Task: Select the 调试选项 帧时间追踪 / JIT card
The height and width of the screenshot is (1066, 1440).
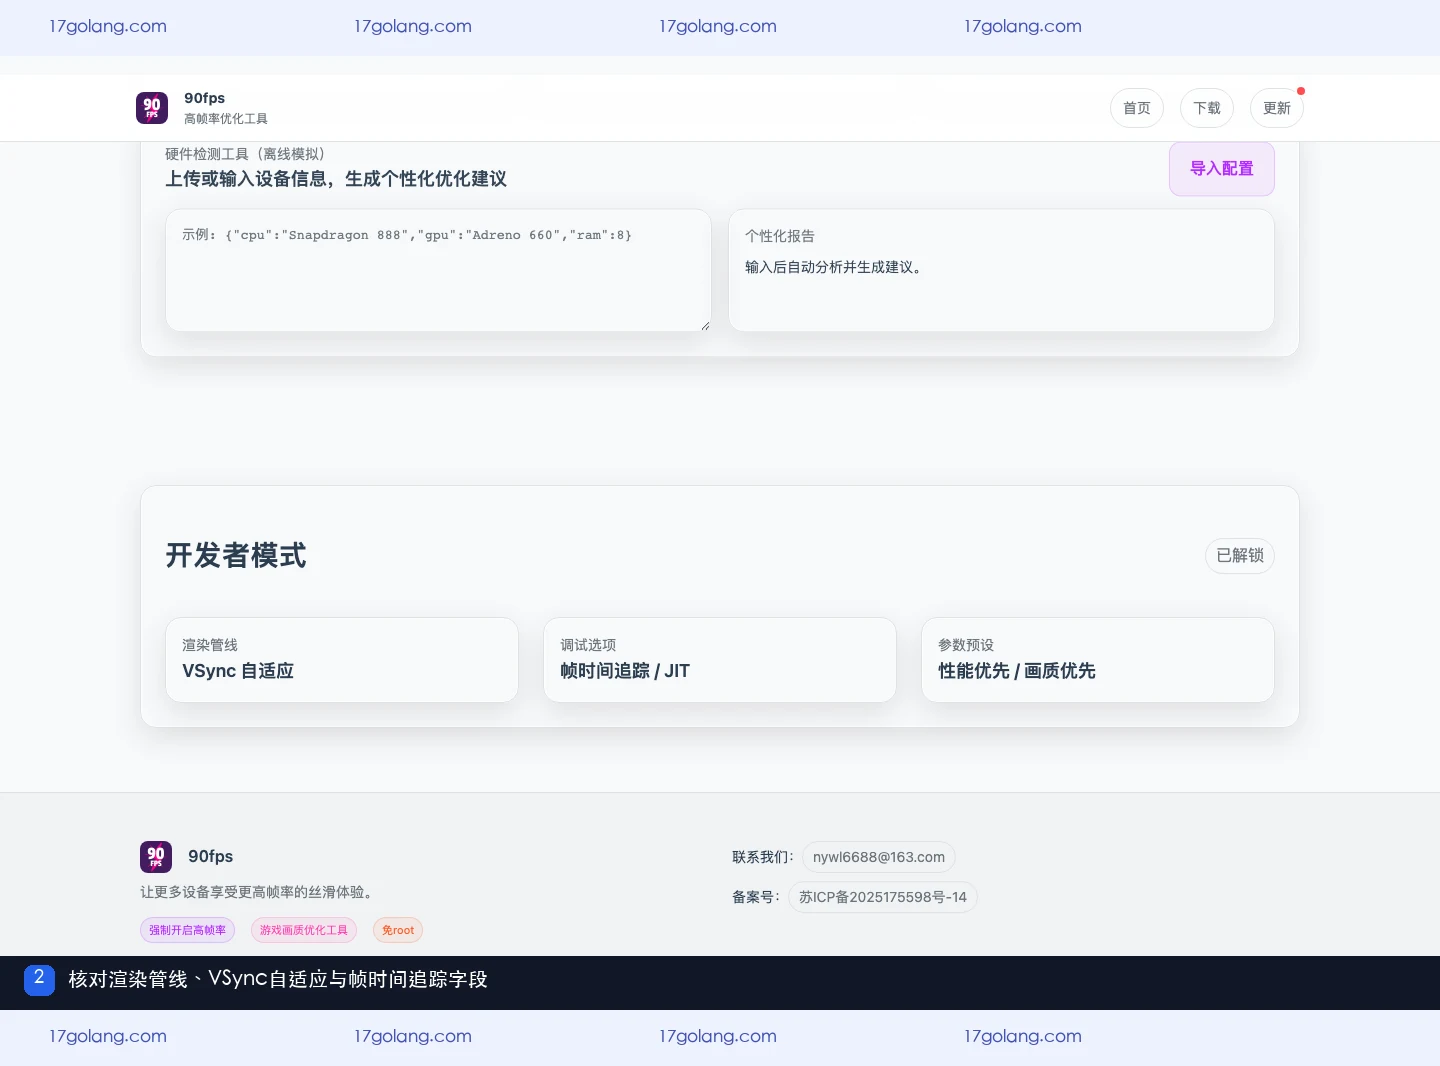Action: click(720, 660)
